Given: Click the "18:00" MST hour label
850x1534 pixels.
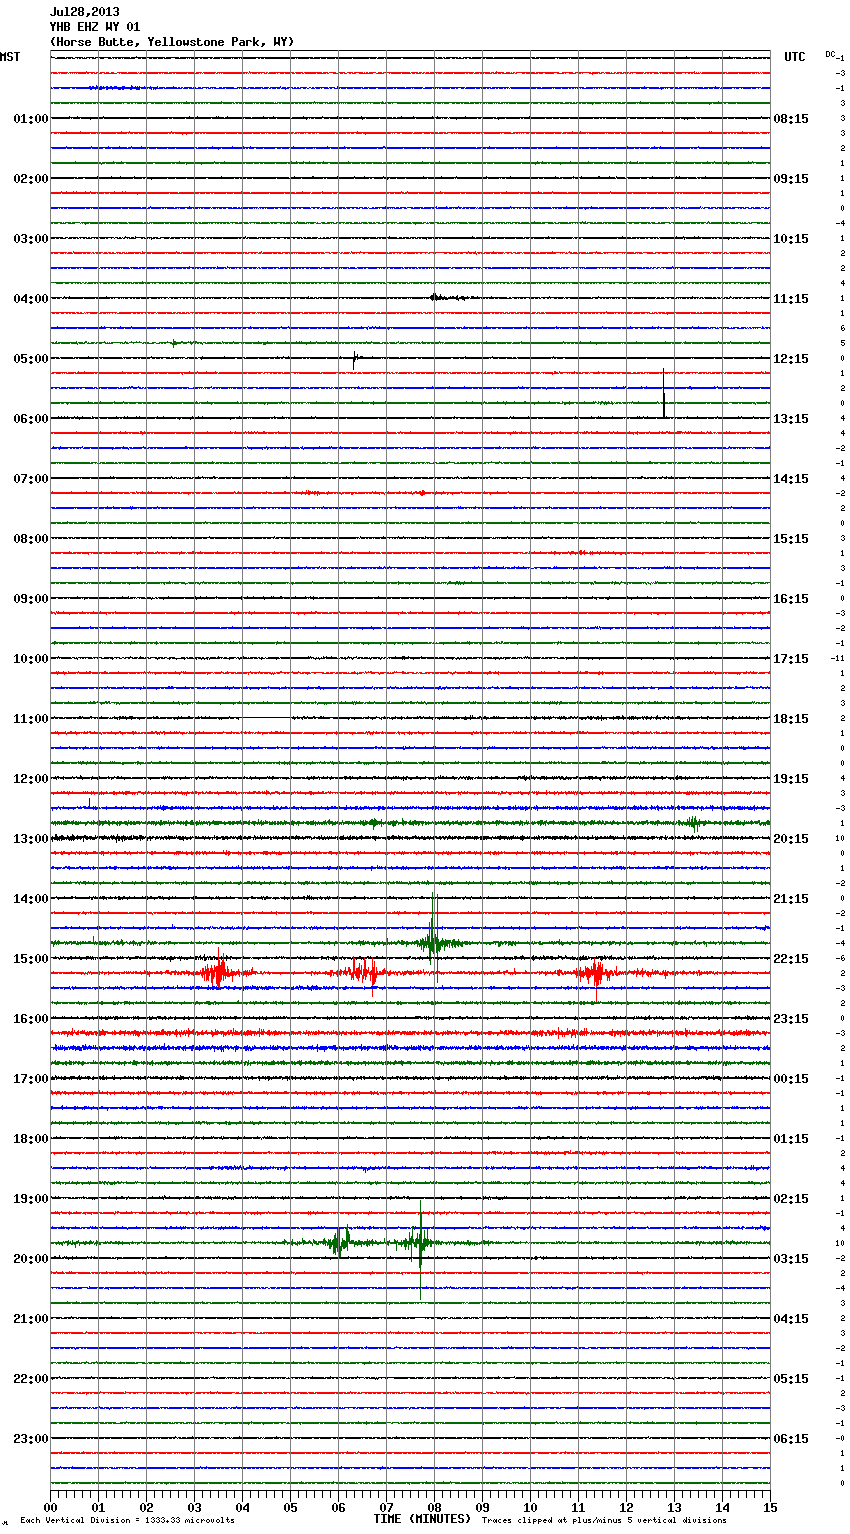Looking at the screenshot, I should [31, 1139].
